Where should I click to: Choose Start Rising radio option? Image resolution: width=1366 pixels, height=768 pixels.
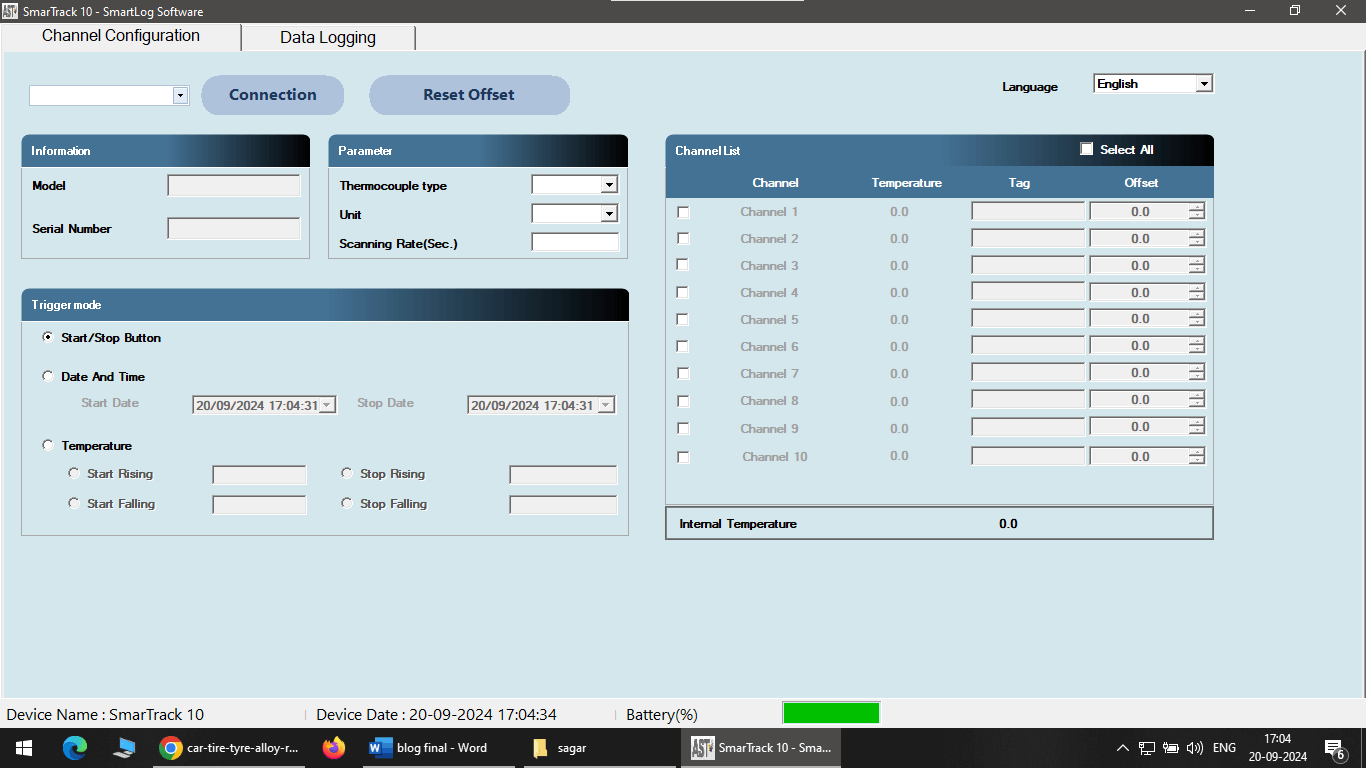tap(73, 473)
